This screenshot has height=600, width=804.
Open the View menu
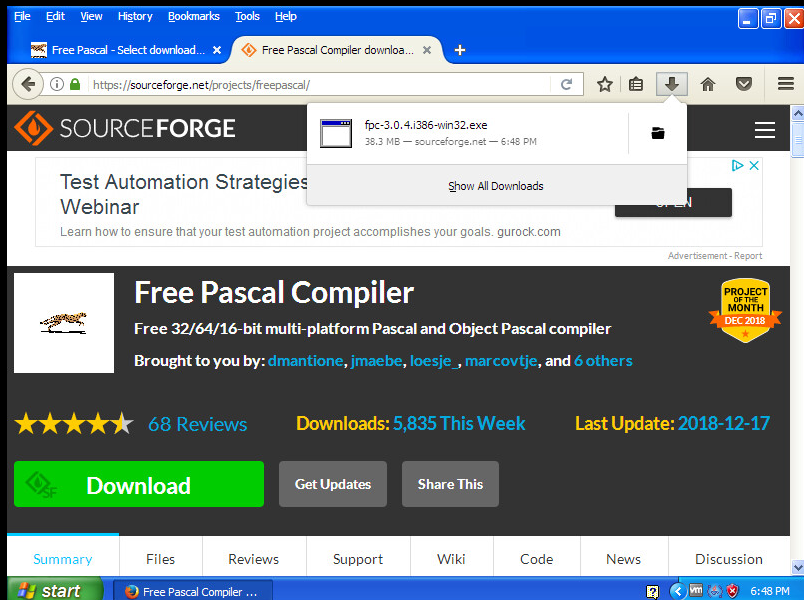tap(91, 16)
